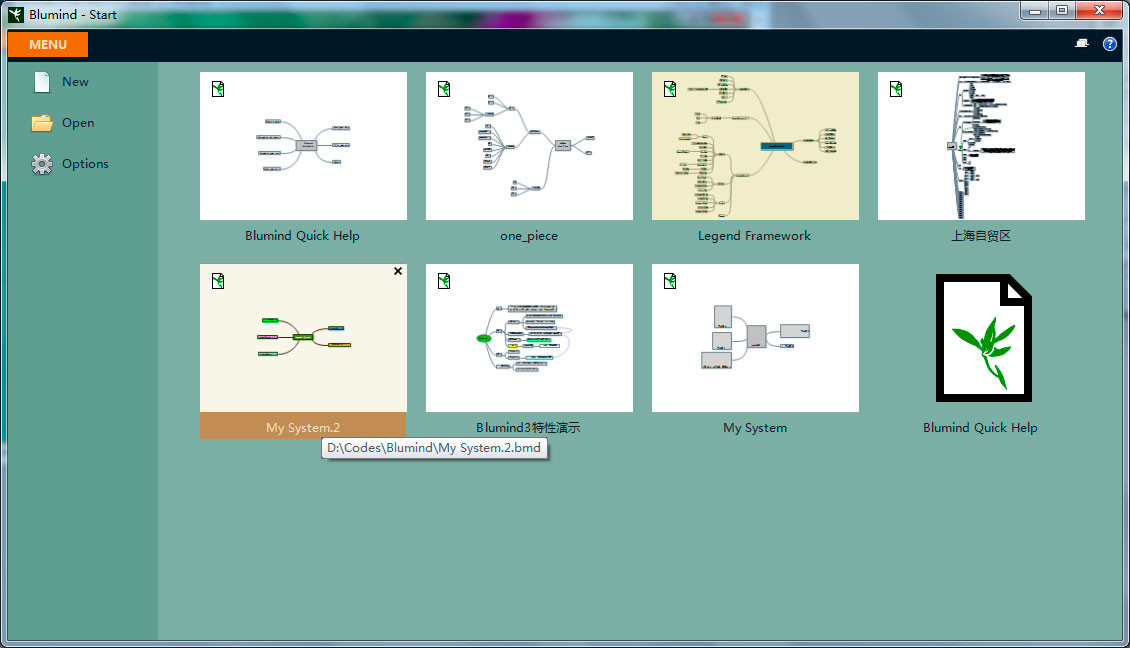Remove My System.2 using its X button
The height and width of the screenshot is (648, 1130).
point(398,271)
